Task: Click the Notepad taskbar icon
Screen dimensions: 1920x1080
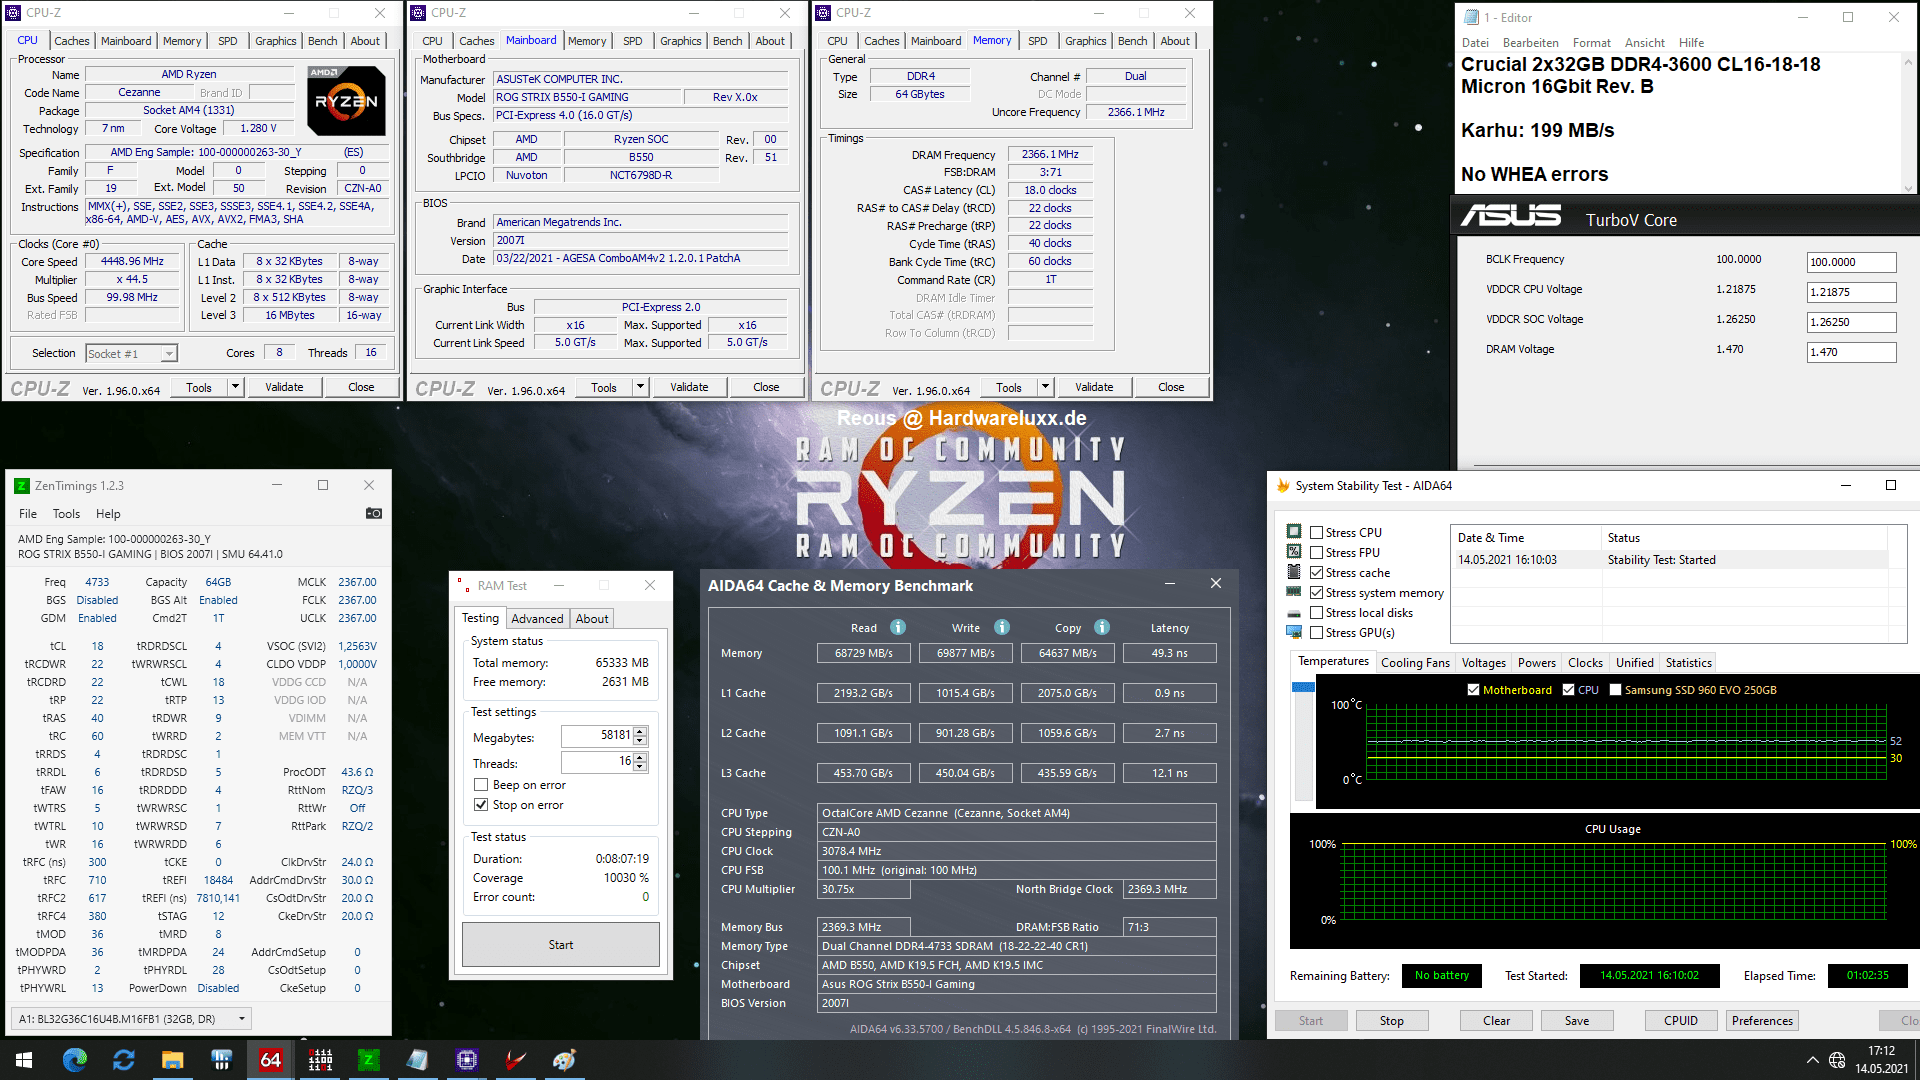Action: 418,1060
